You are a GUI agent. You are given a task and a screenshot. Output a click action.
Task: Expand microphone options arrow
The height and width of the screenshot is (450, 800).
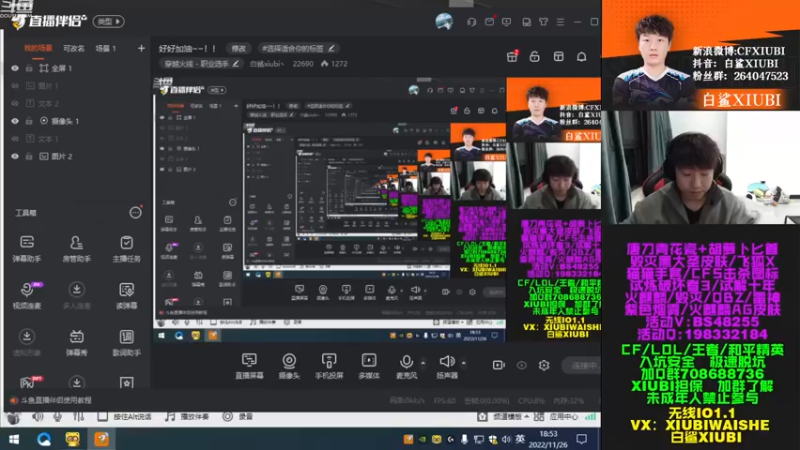(x=423, y=363)
